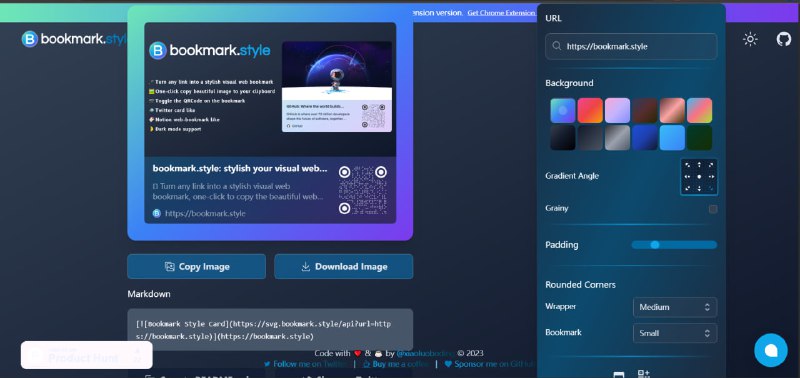Pick the sky blue background swatch
Viewport: 800px width, 378px height.
coord(672,138)
